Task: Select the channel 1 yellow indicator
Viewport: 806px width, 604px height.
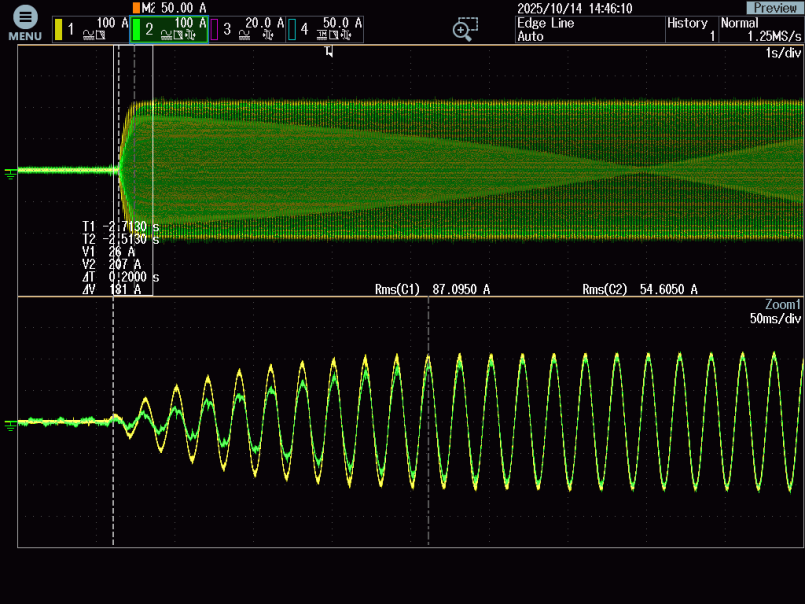Action: coord(60,30)
